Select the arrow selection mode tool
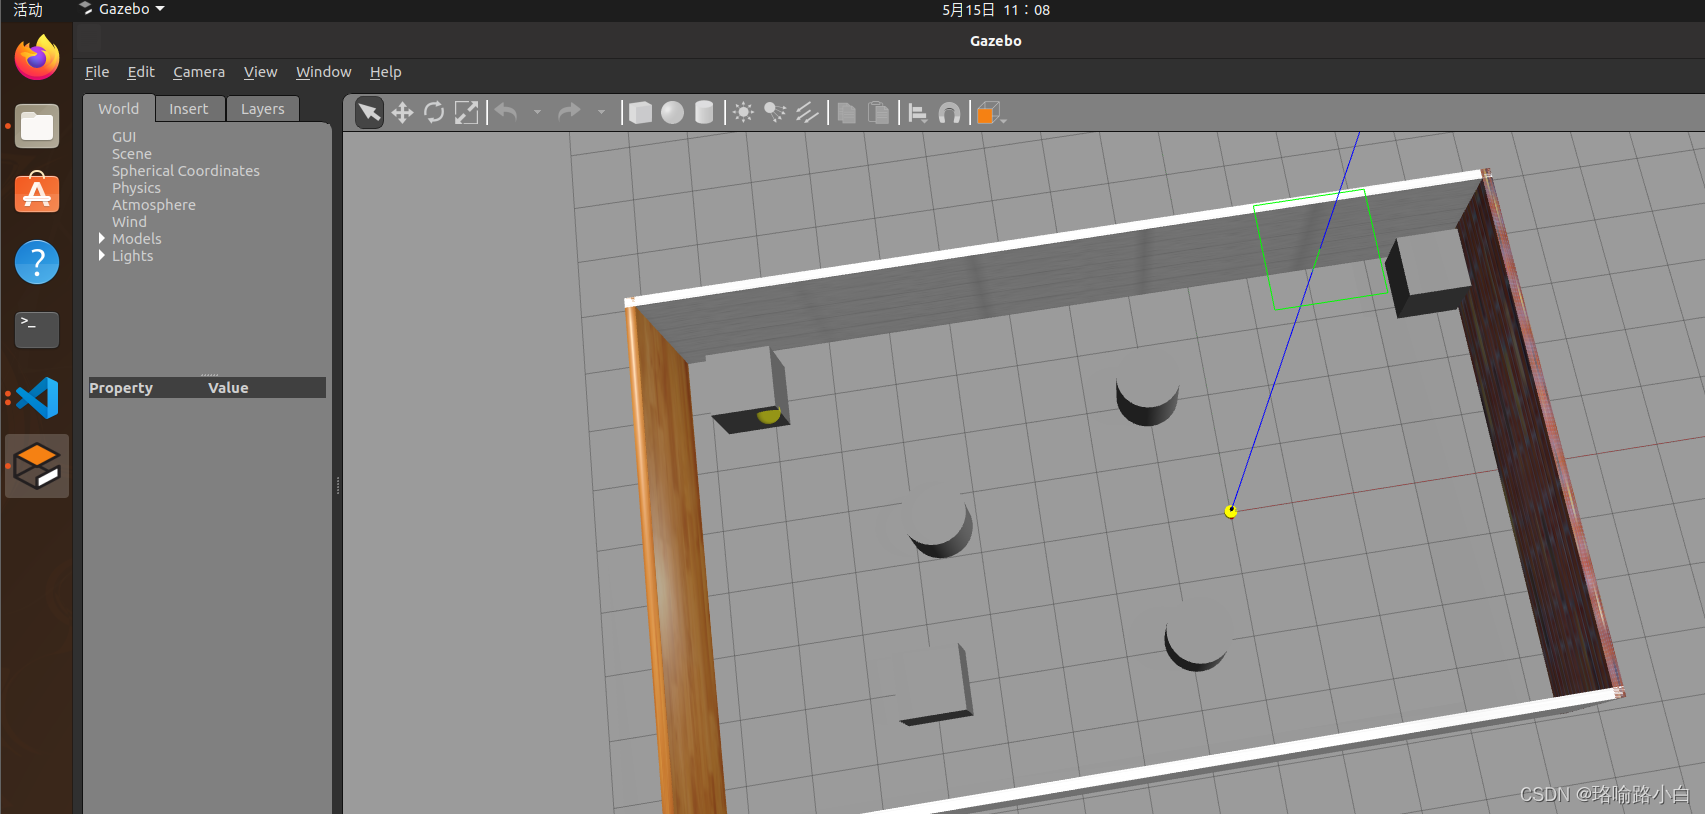The image size is (1705, 814). pos(369,112)
